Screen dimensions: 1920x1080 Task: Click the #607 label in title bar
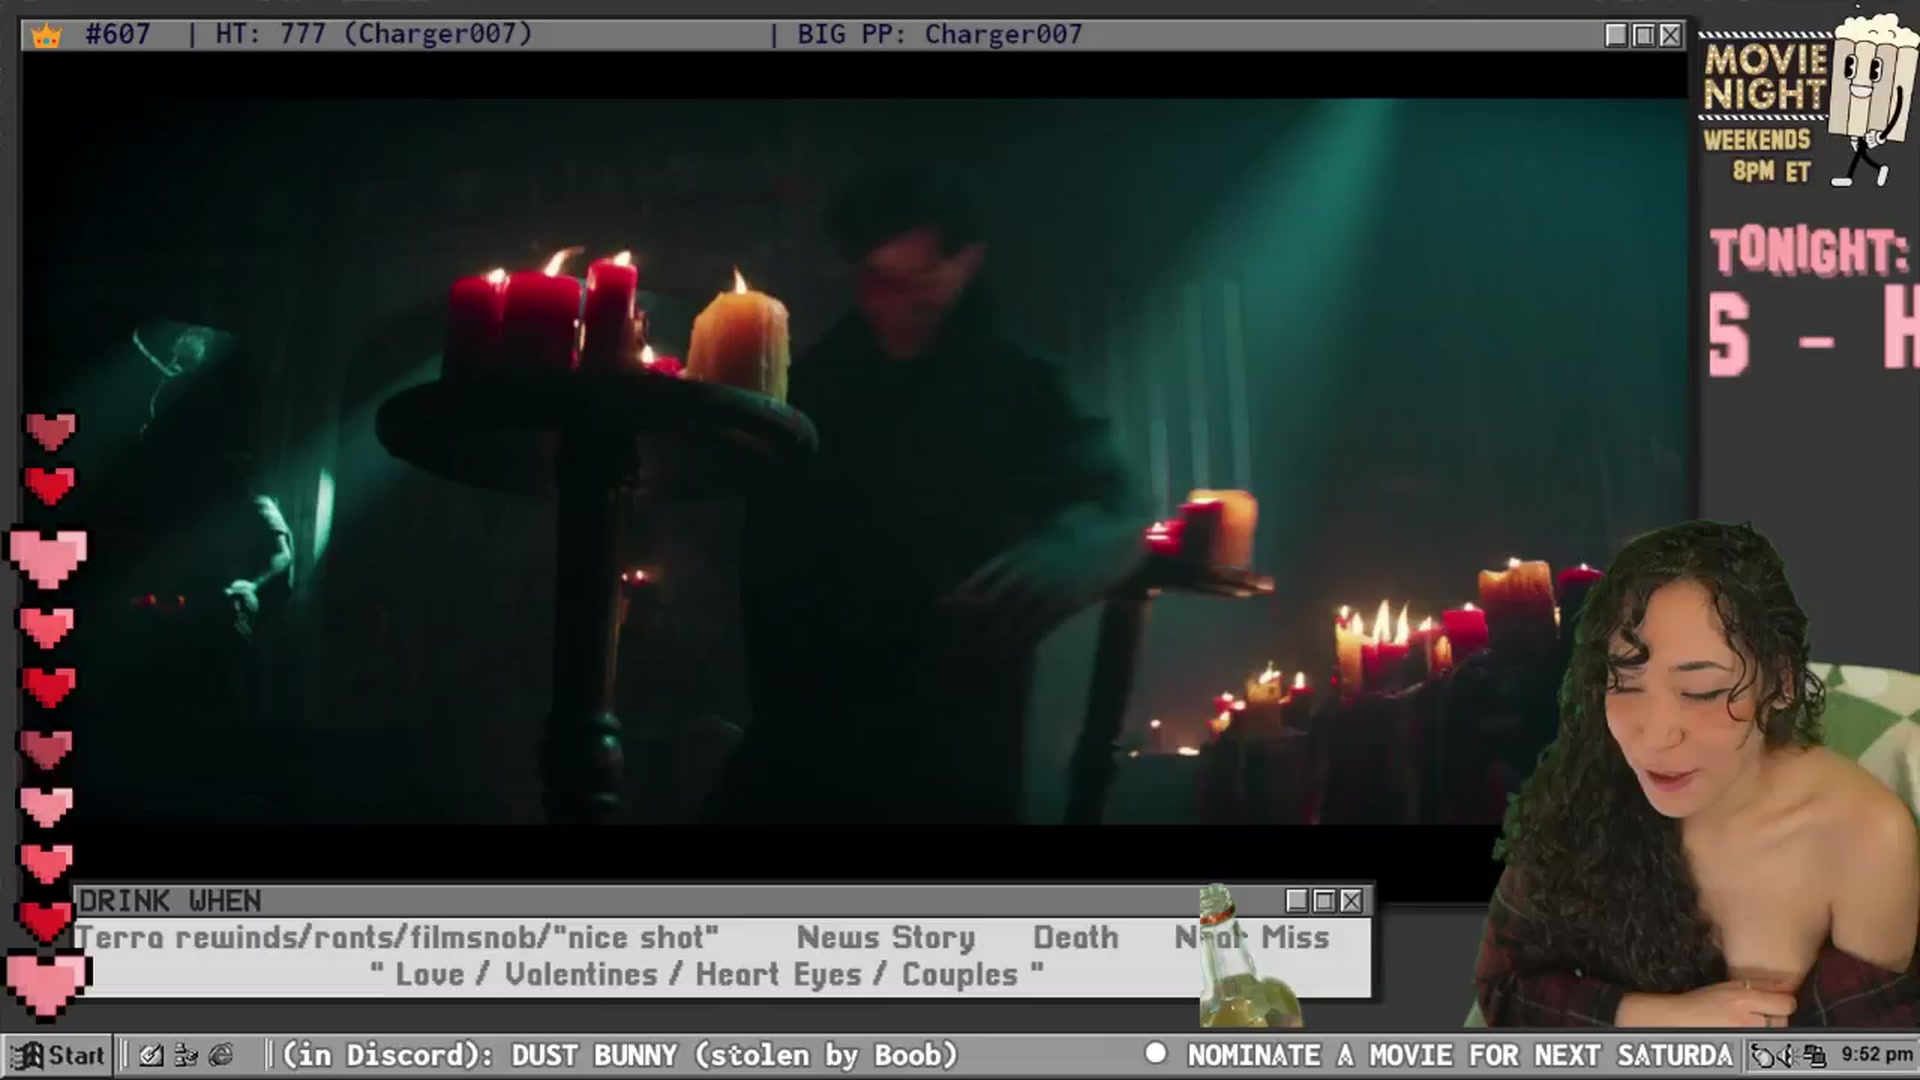pyautogui.click(x=117, y=34)
